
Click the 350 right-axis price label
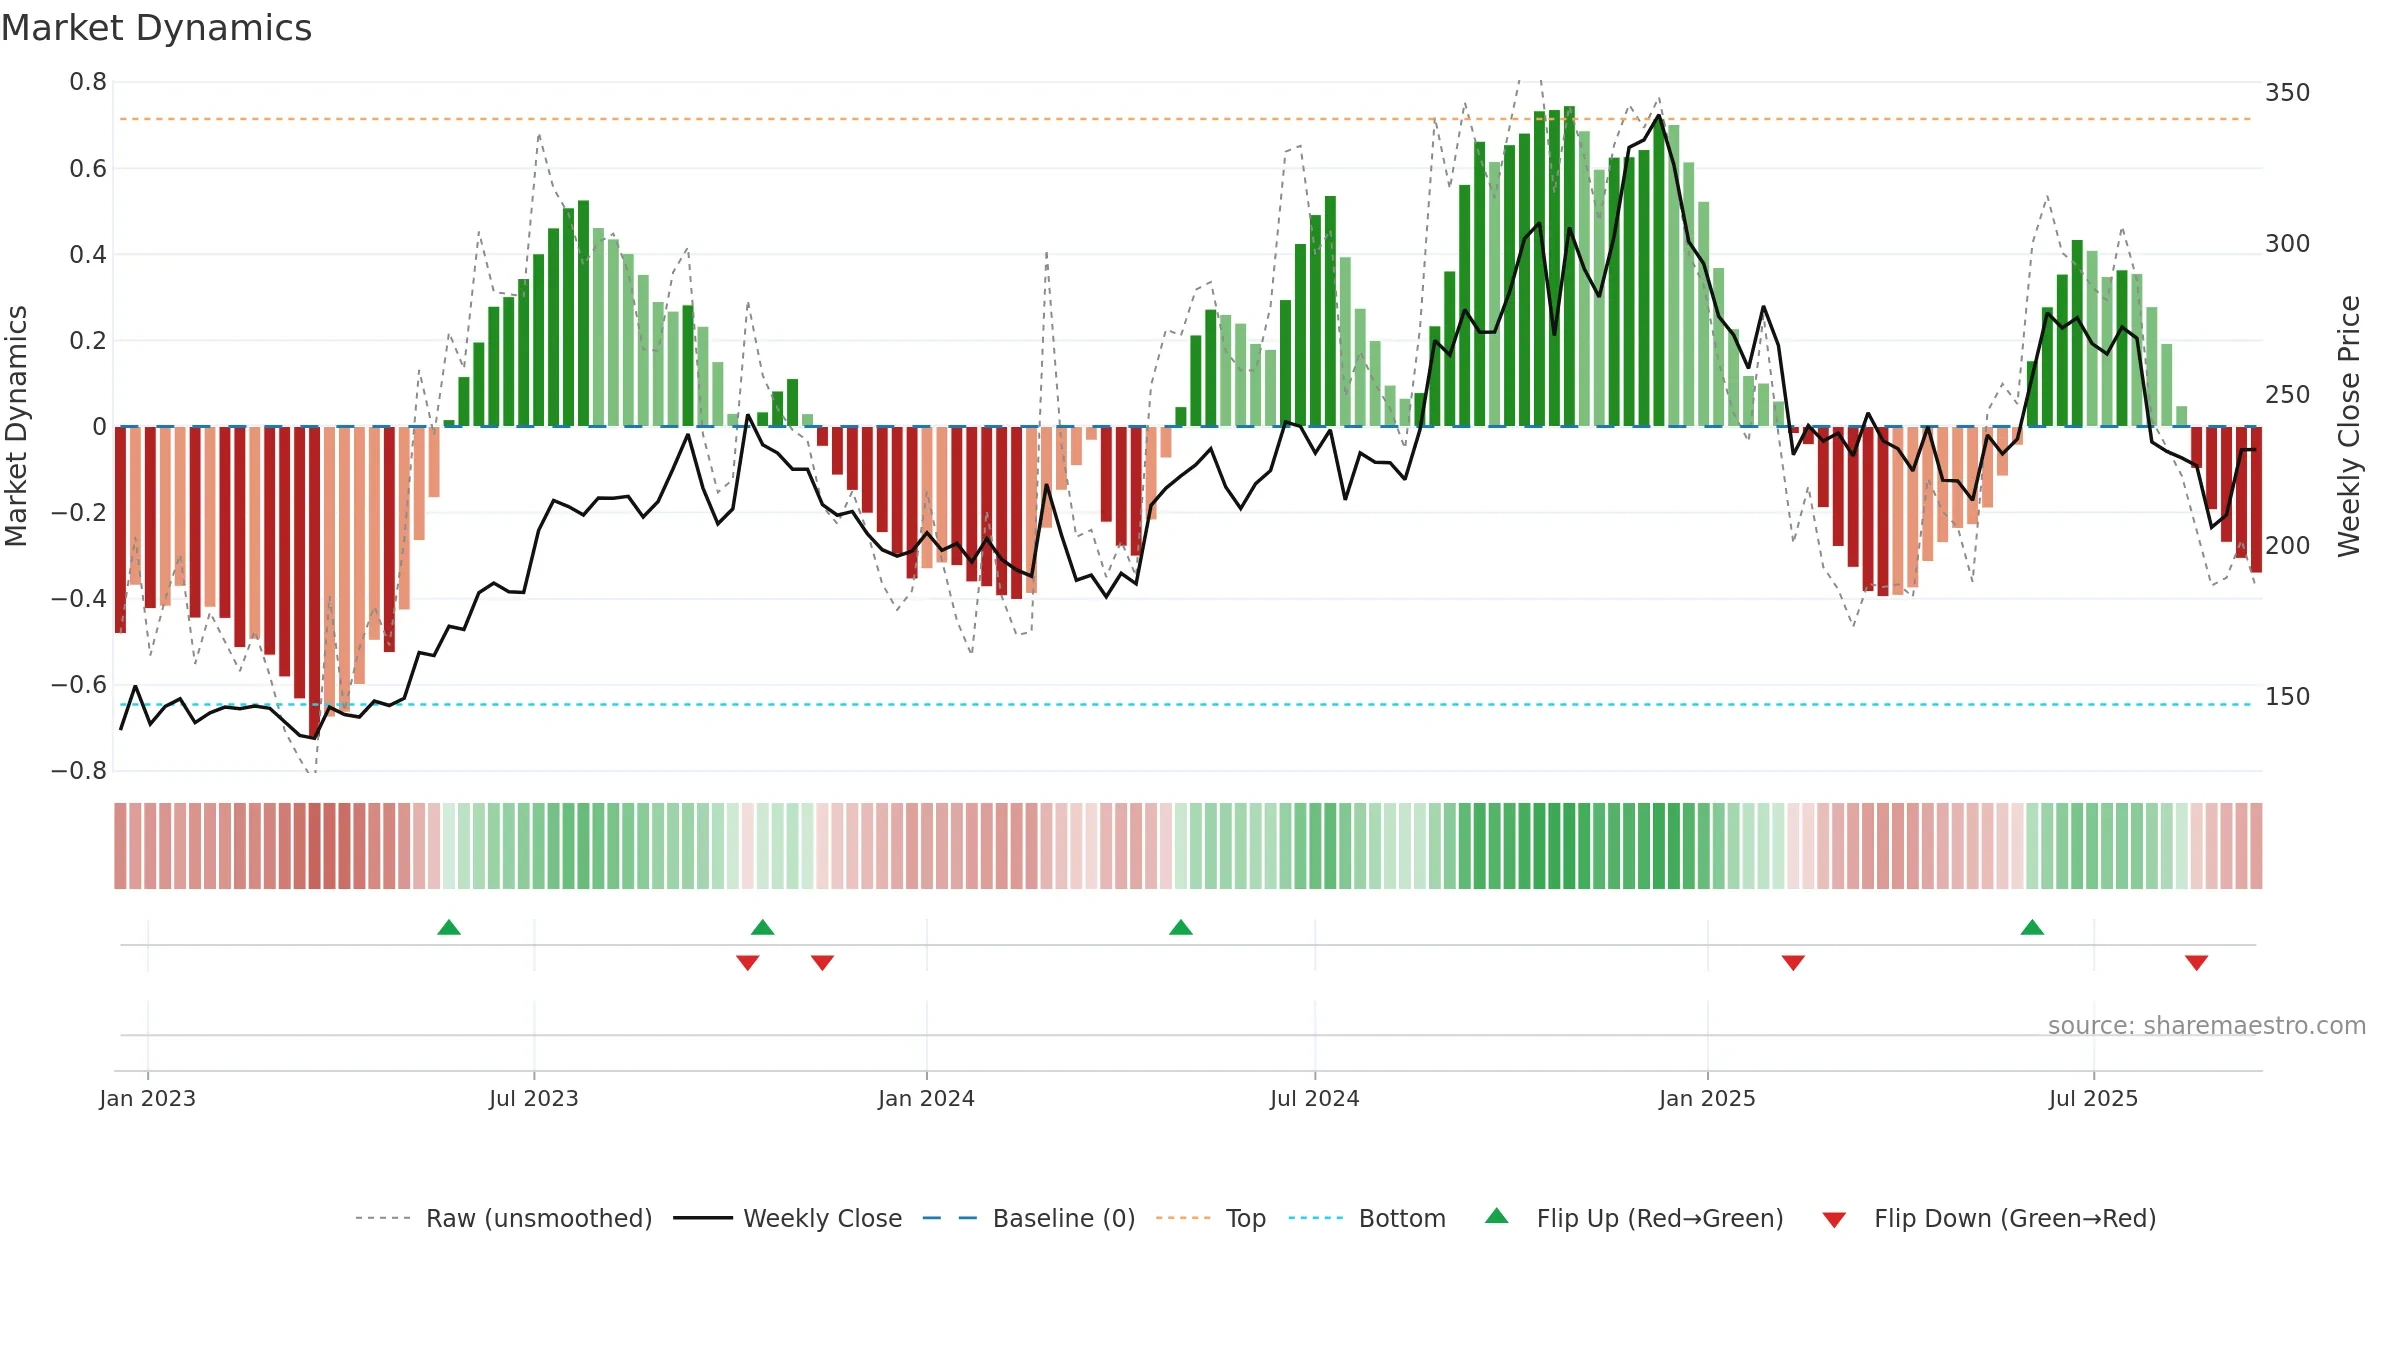click(x=2288, y=93)
